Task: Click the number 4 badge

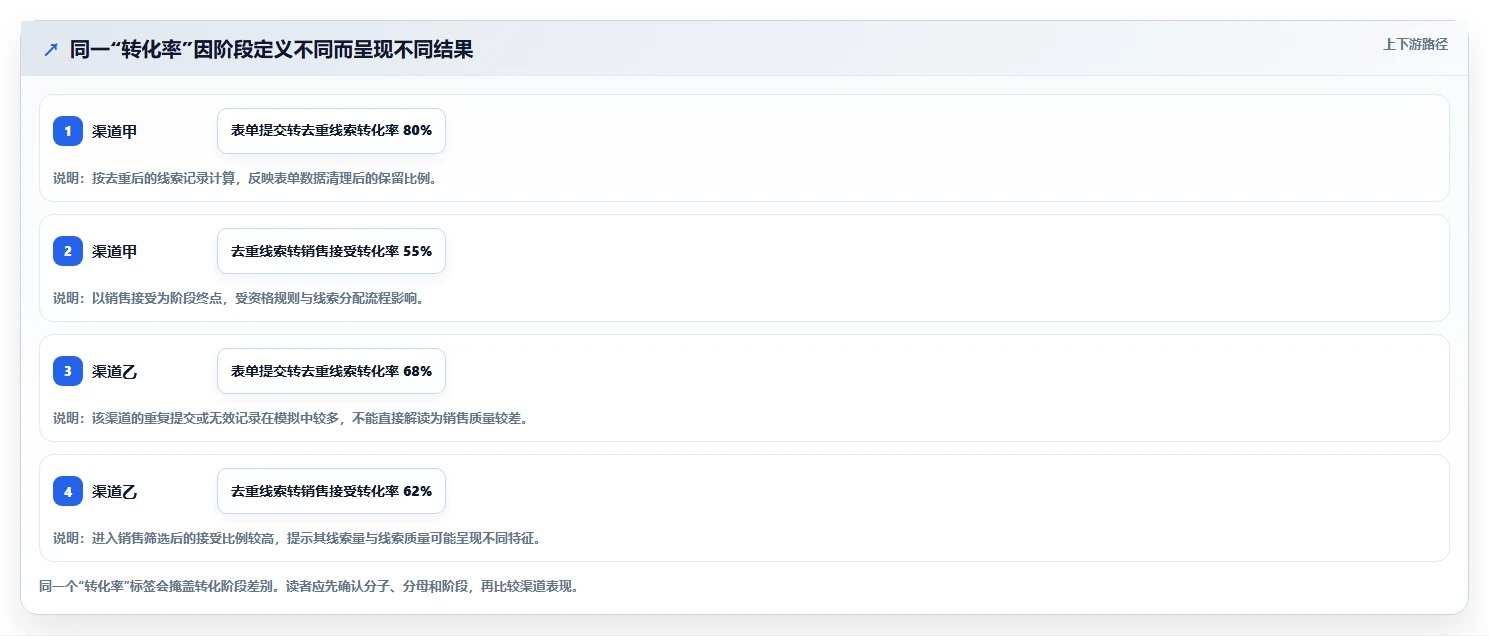Action: pyautogui.click(x=68, y=491)
